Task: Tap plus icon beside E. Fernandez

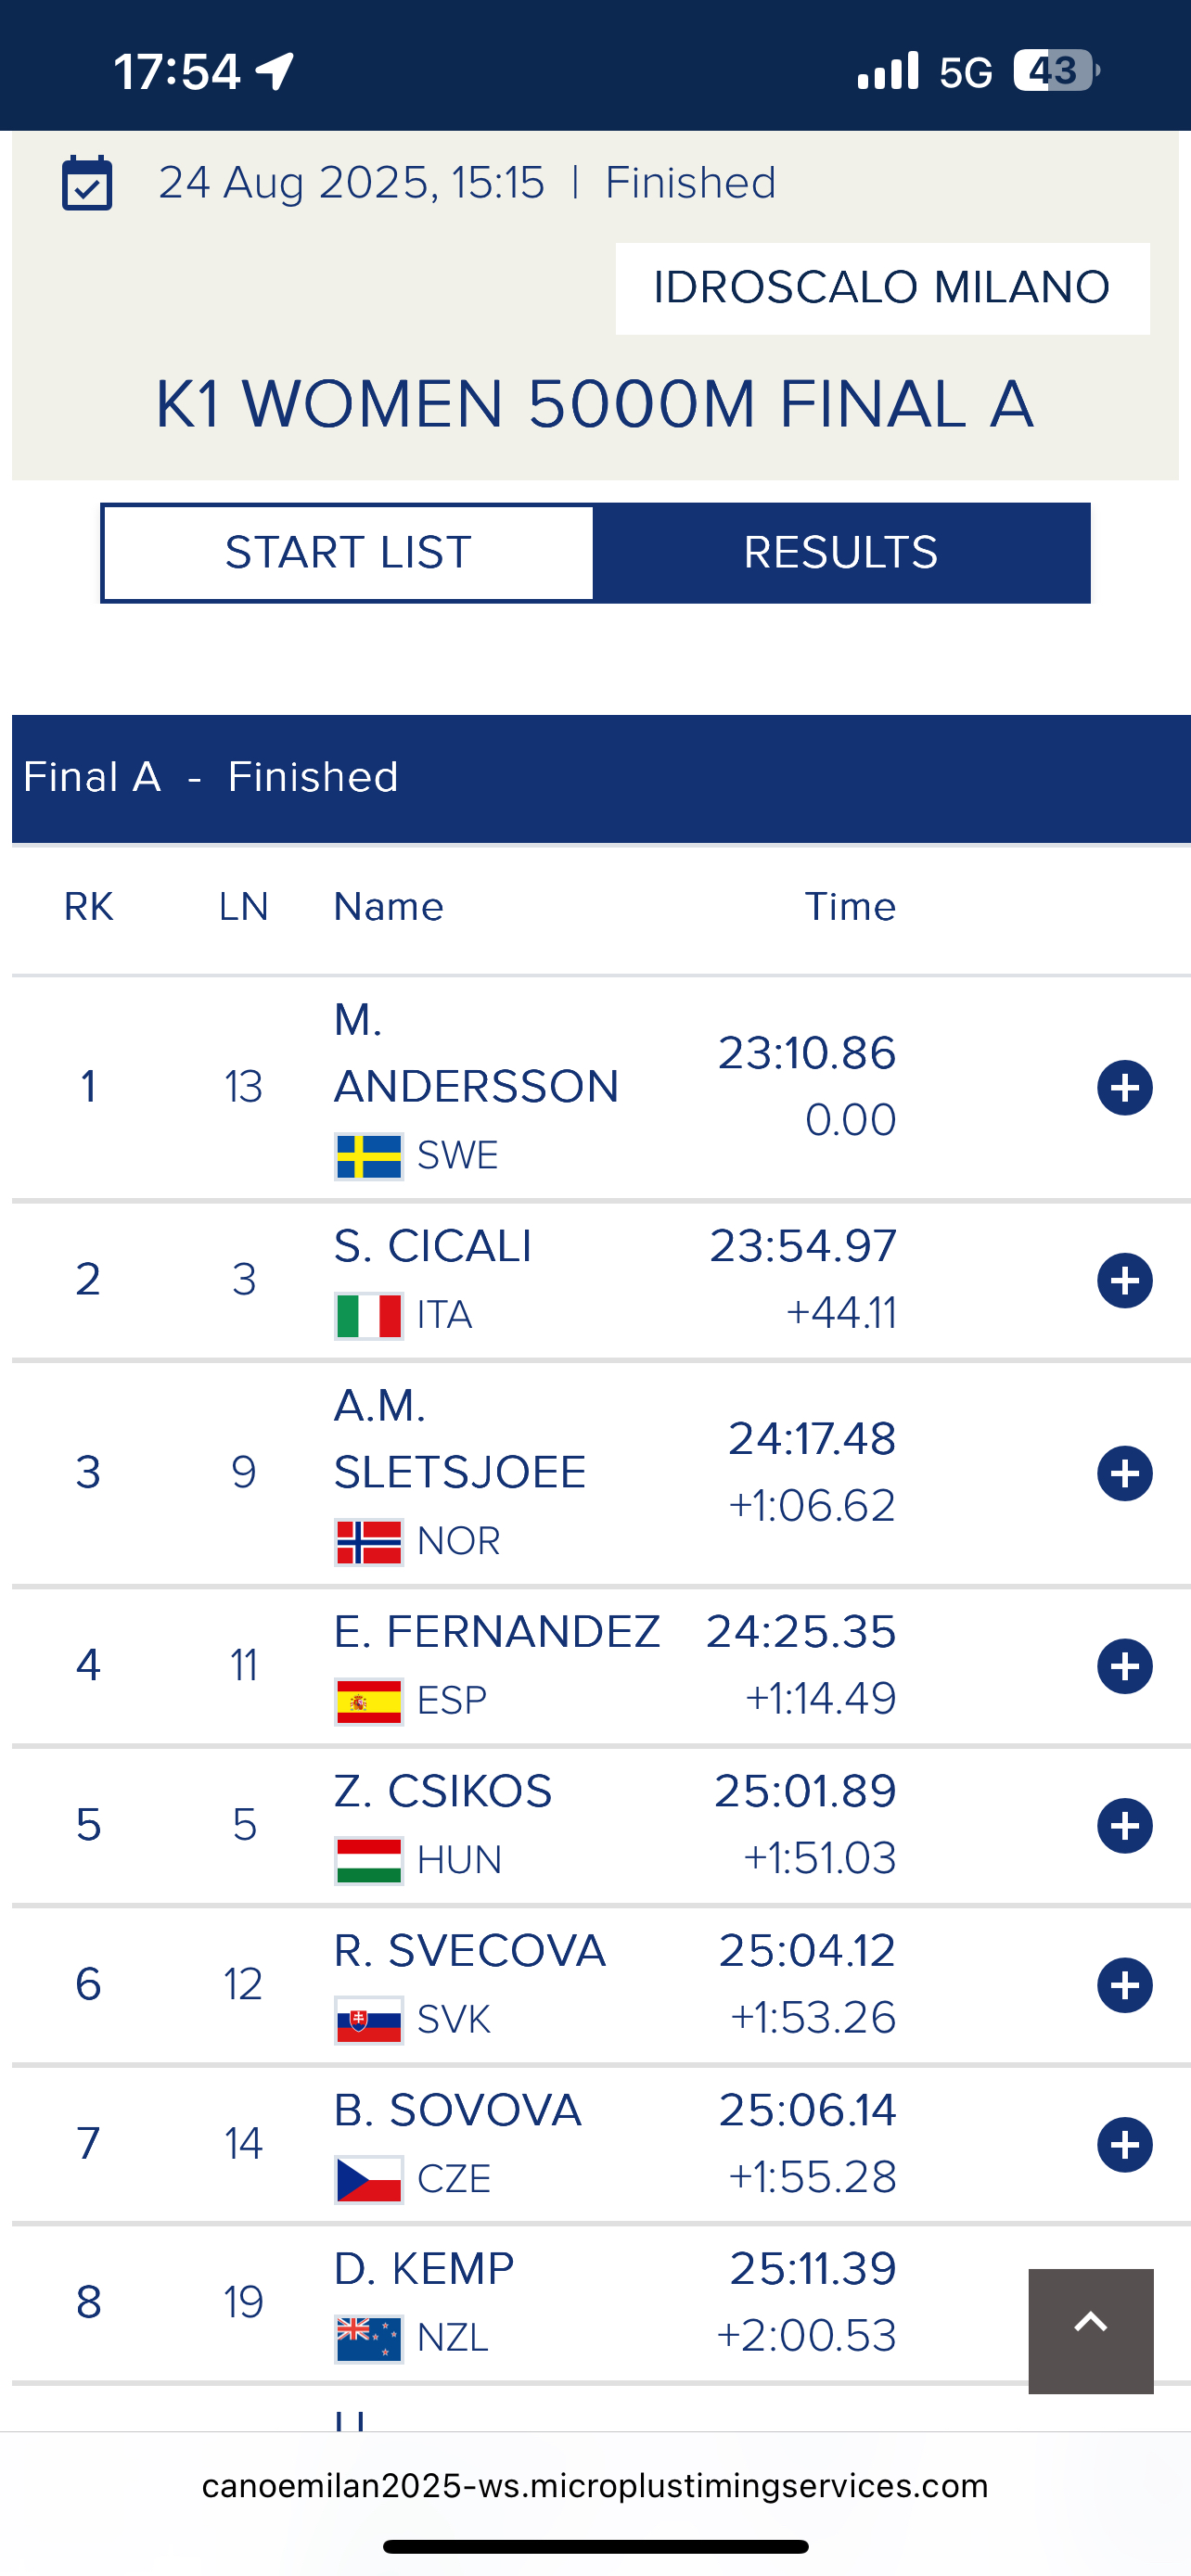Action: click(1124, 1666)
